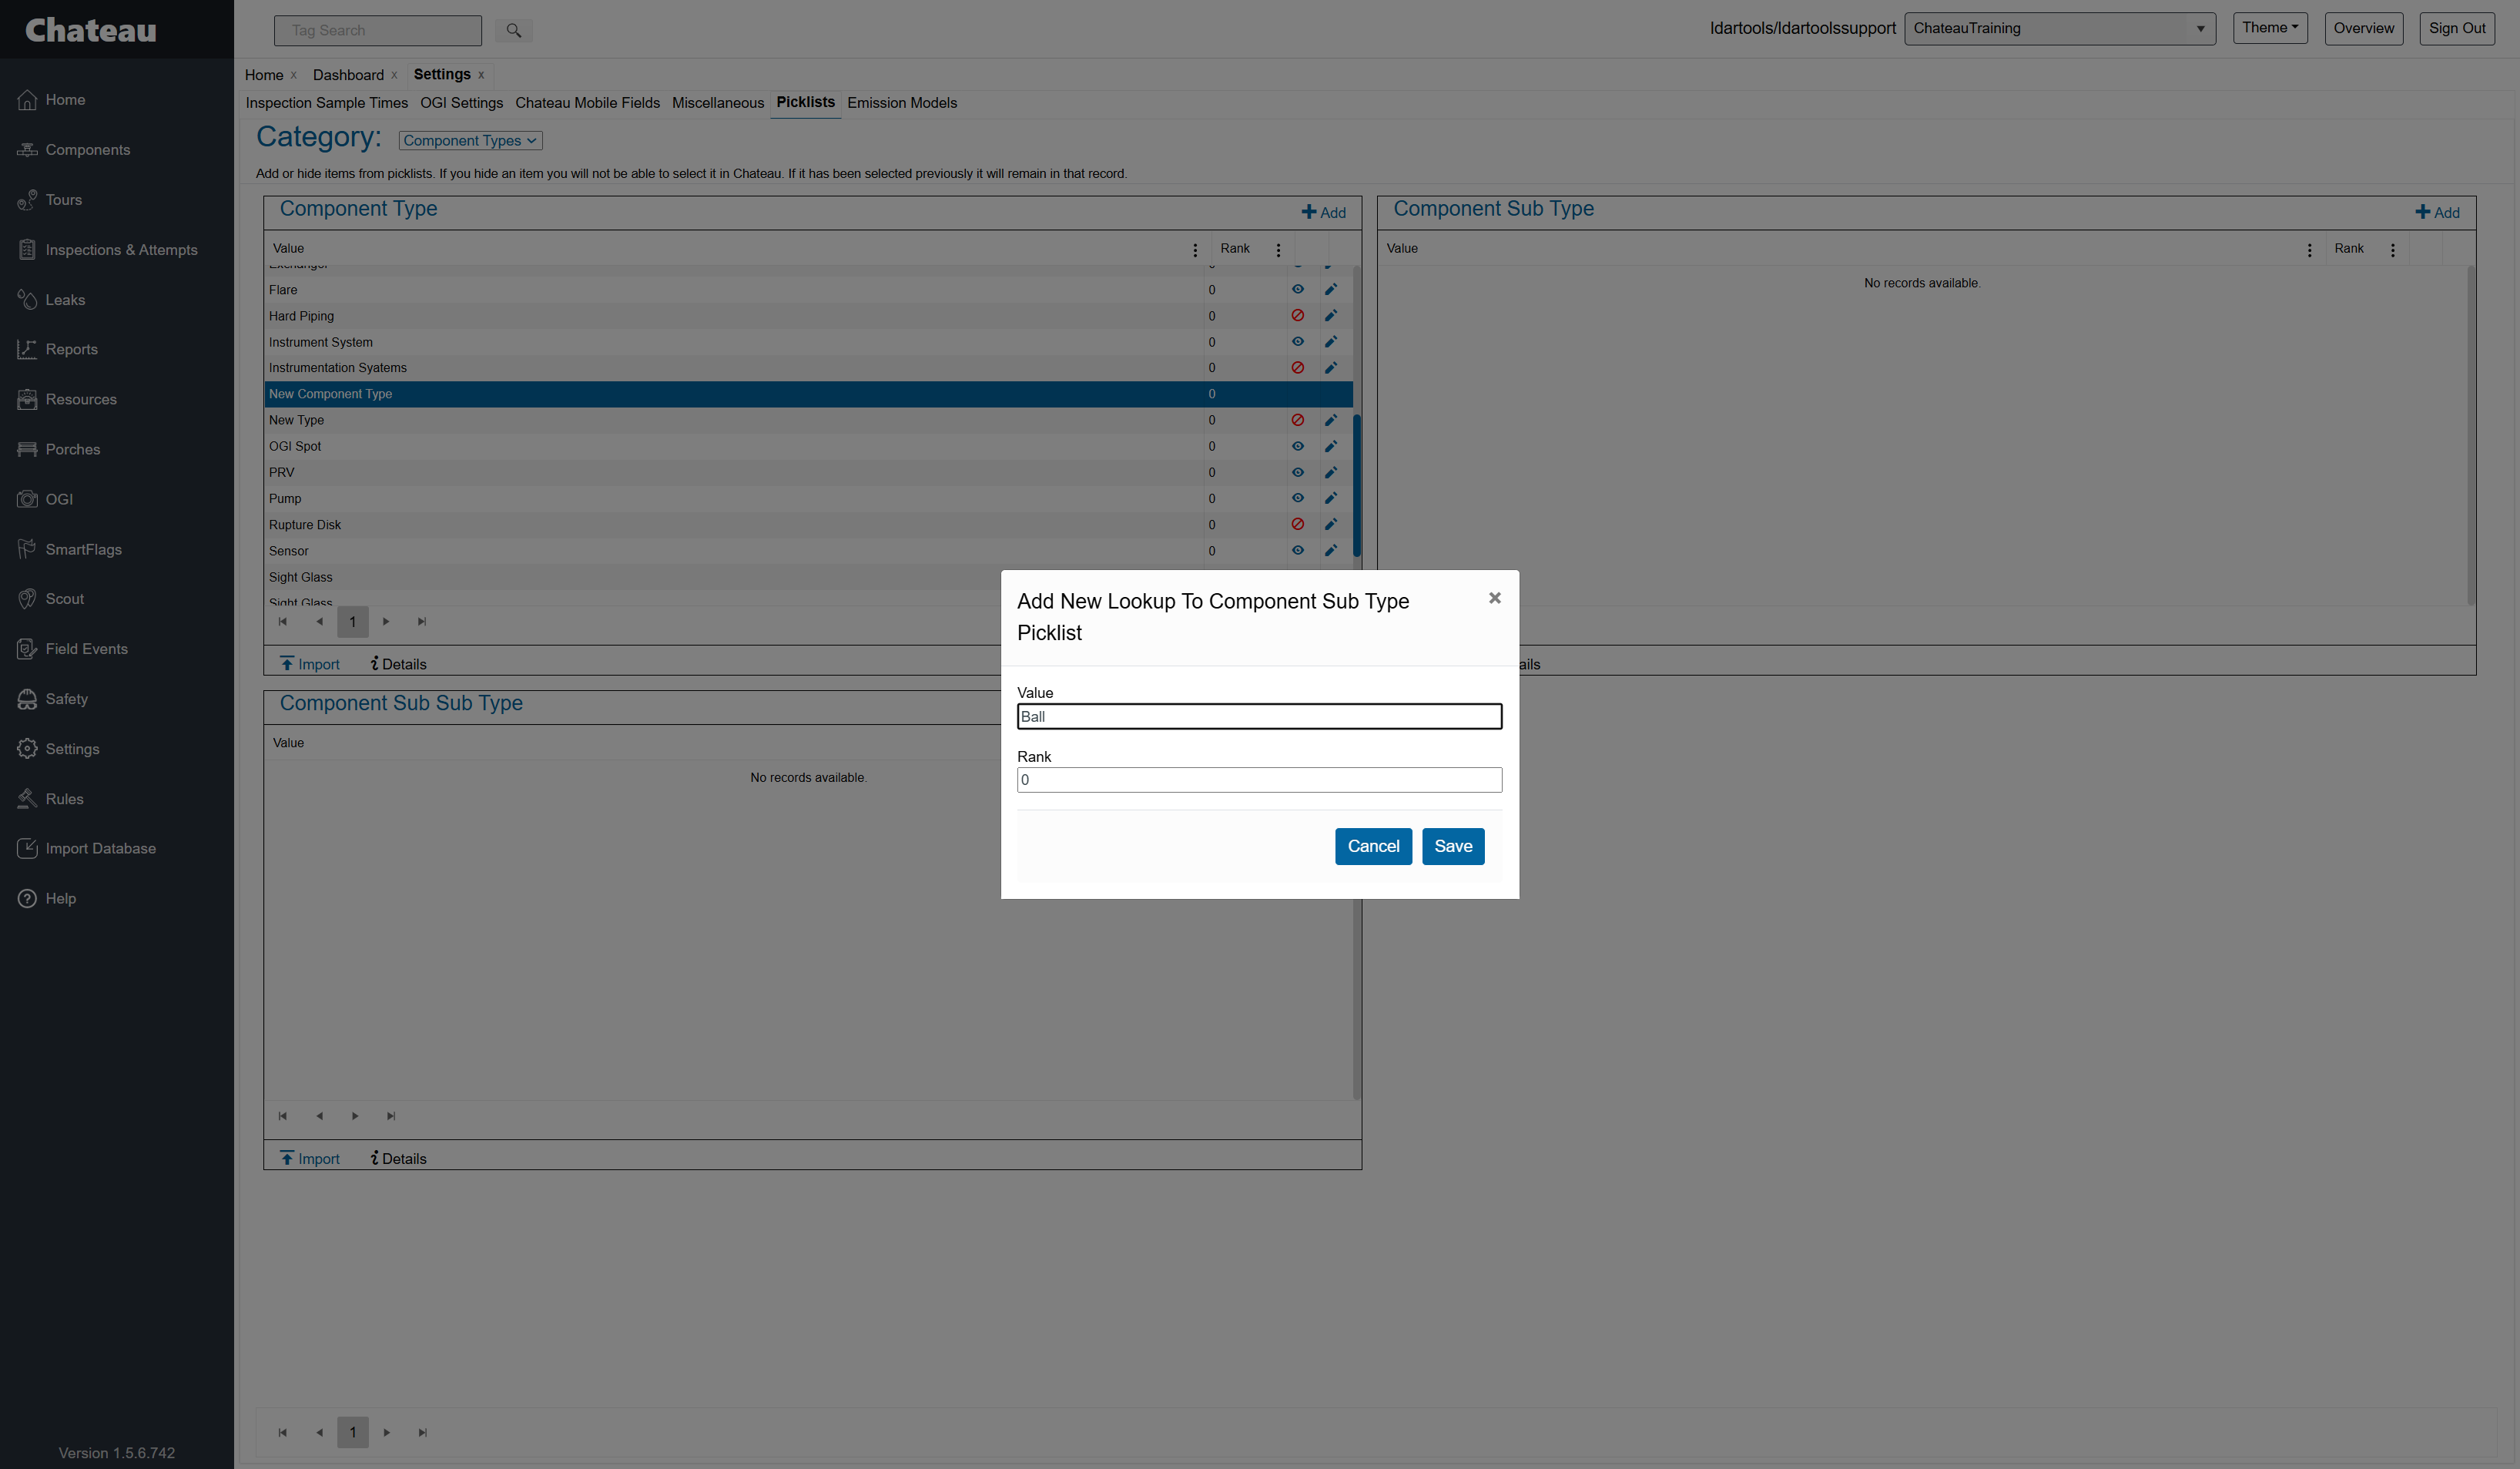Cancel the Add New Lookup dialog
2520x1469 pixels.
[1373, 846]
